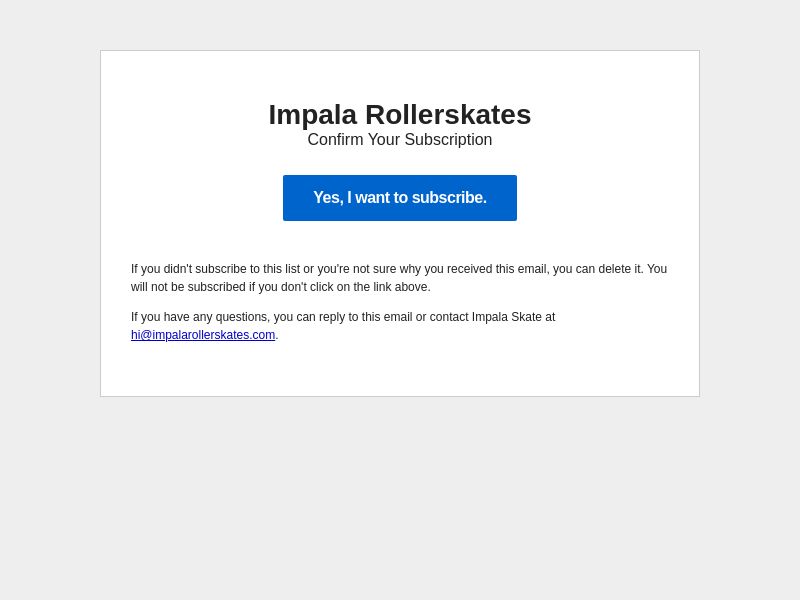The image size is (800, 600).
Task: Click the empty gray area below the white card
Action: pyautogui.click(x=399, y=497)
